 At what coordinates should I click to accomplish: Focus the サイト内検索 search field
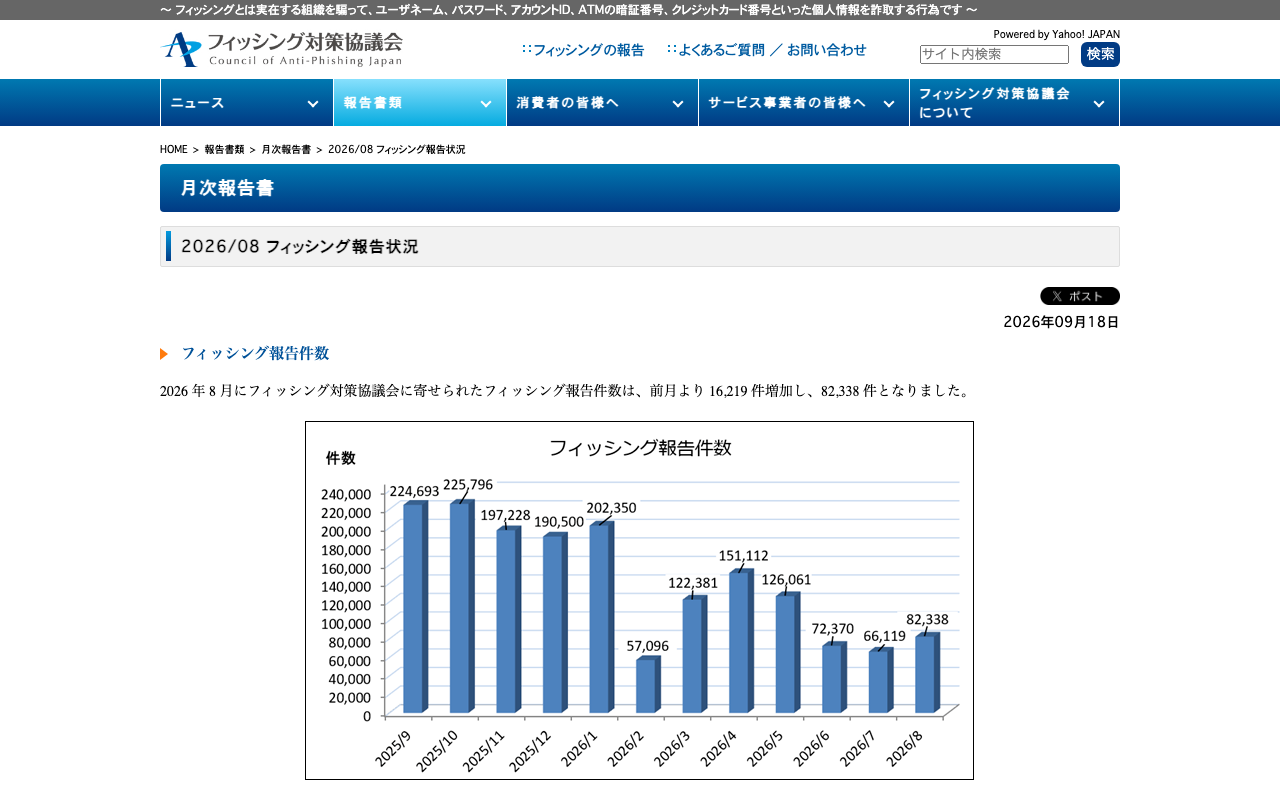click(994, 54)
